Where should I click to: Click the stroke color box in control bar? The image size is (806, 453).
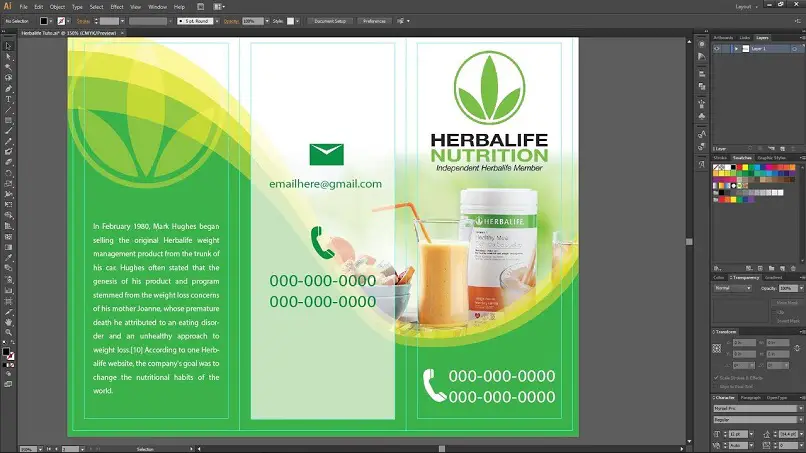point(61,21)
